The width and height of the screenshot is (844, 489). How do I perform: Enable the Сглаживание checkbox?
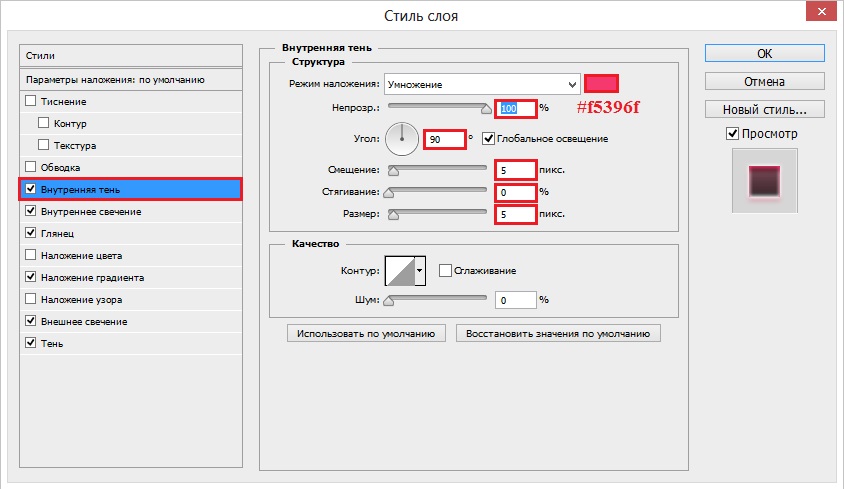pos(445,270)
